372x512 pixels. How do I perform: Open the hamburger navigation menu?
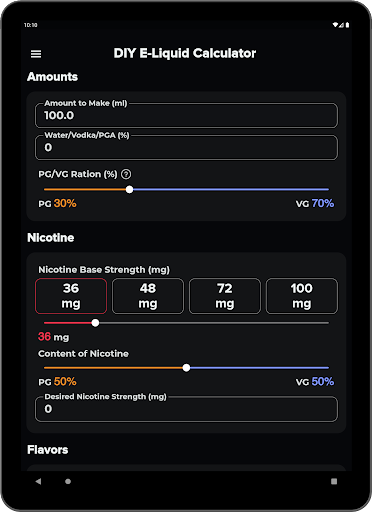36,54
